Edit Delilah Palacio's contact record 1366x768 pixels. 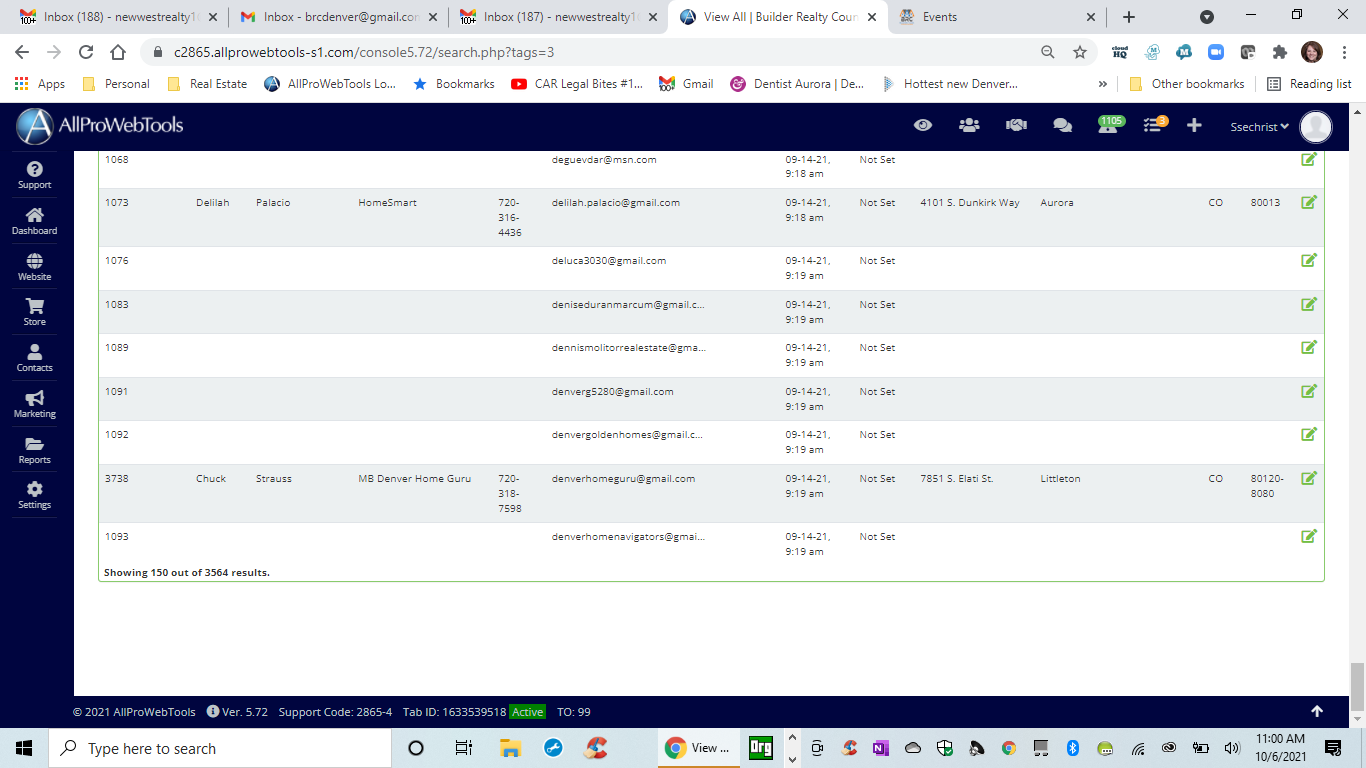(x=1308, y=202)
